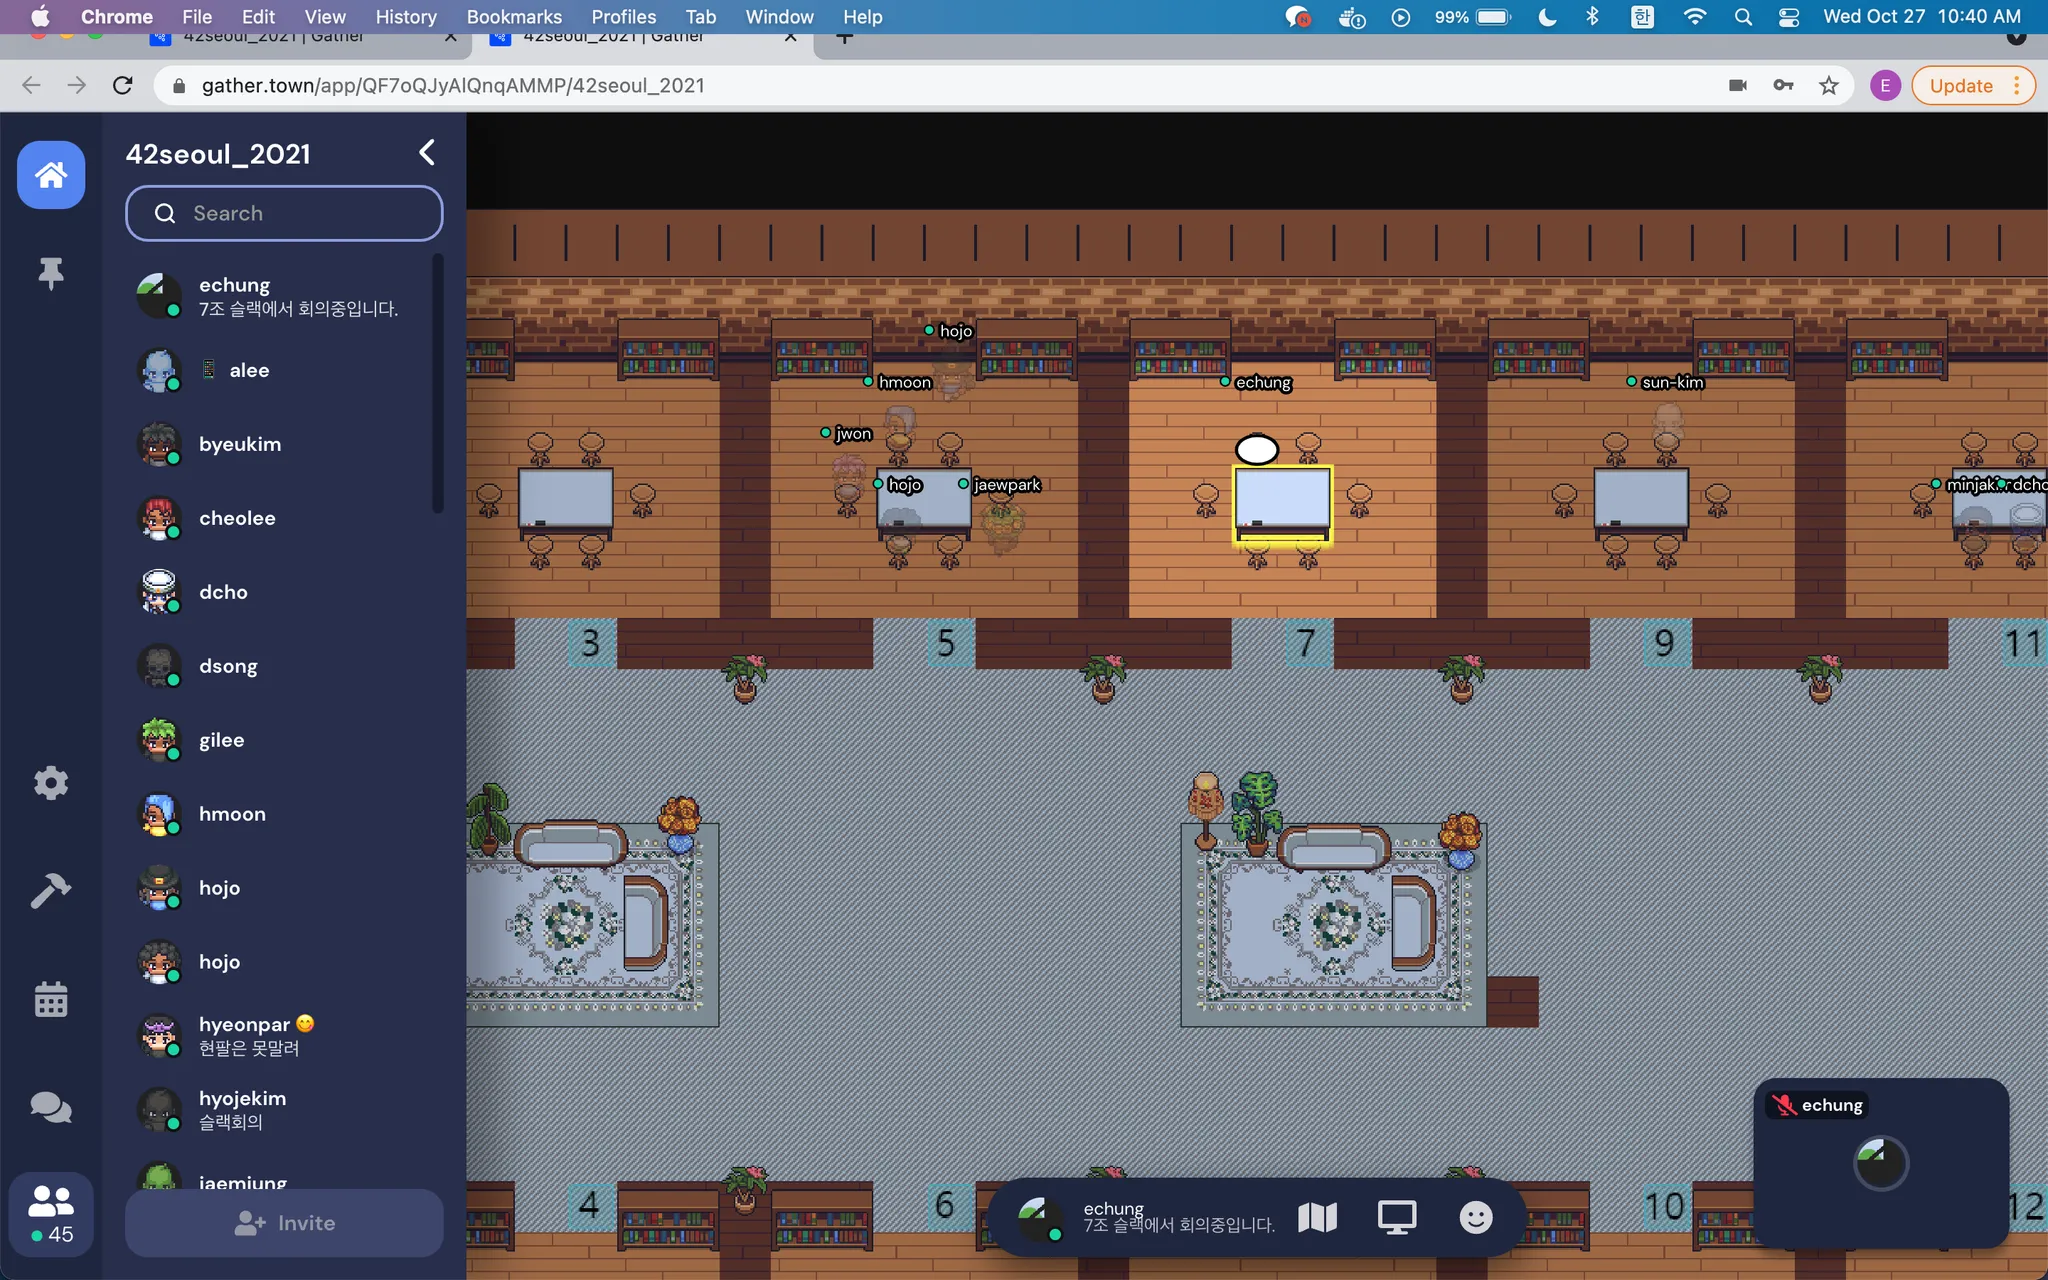Unmute echung's microphone in video tile
Viewport: 2048px width, 1280px height.
1784,1105
